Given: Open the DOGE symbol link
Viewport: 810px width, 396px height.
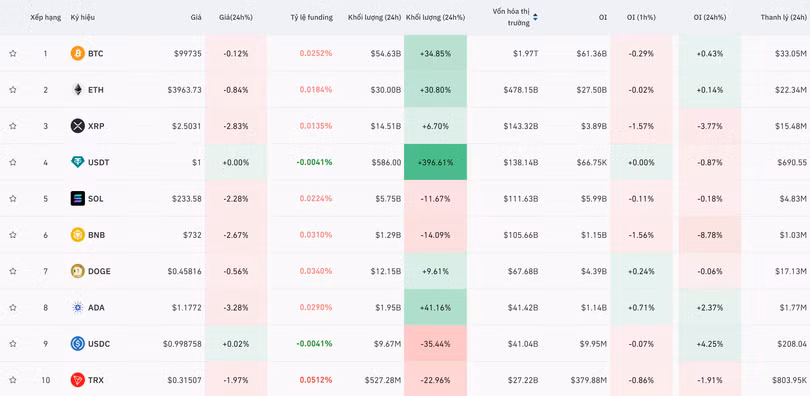Looking at the screenshot, I should point(99,271).
